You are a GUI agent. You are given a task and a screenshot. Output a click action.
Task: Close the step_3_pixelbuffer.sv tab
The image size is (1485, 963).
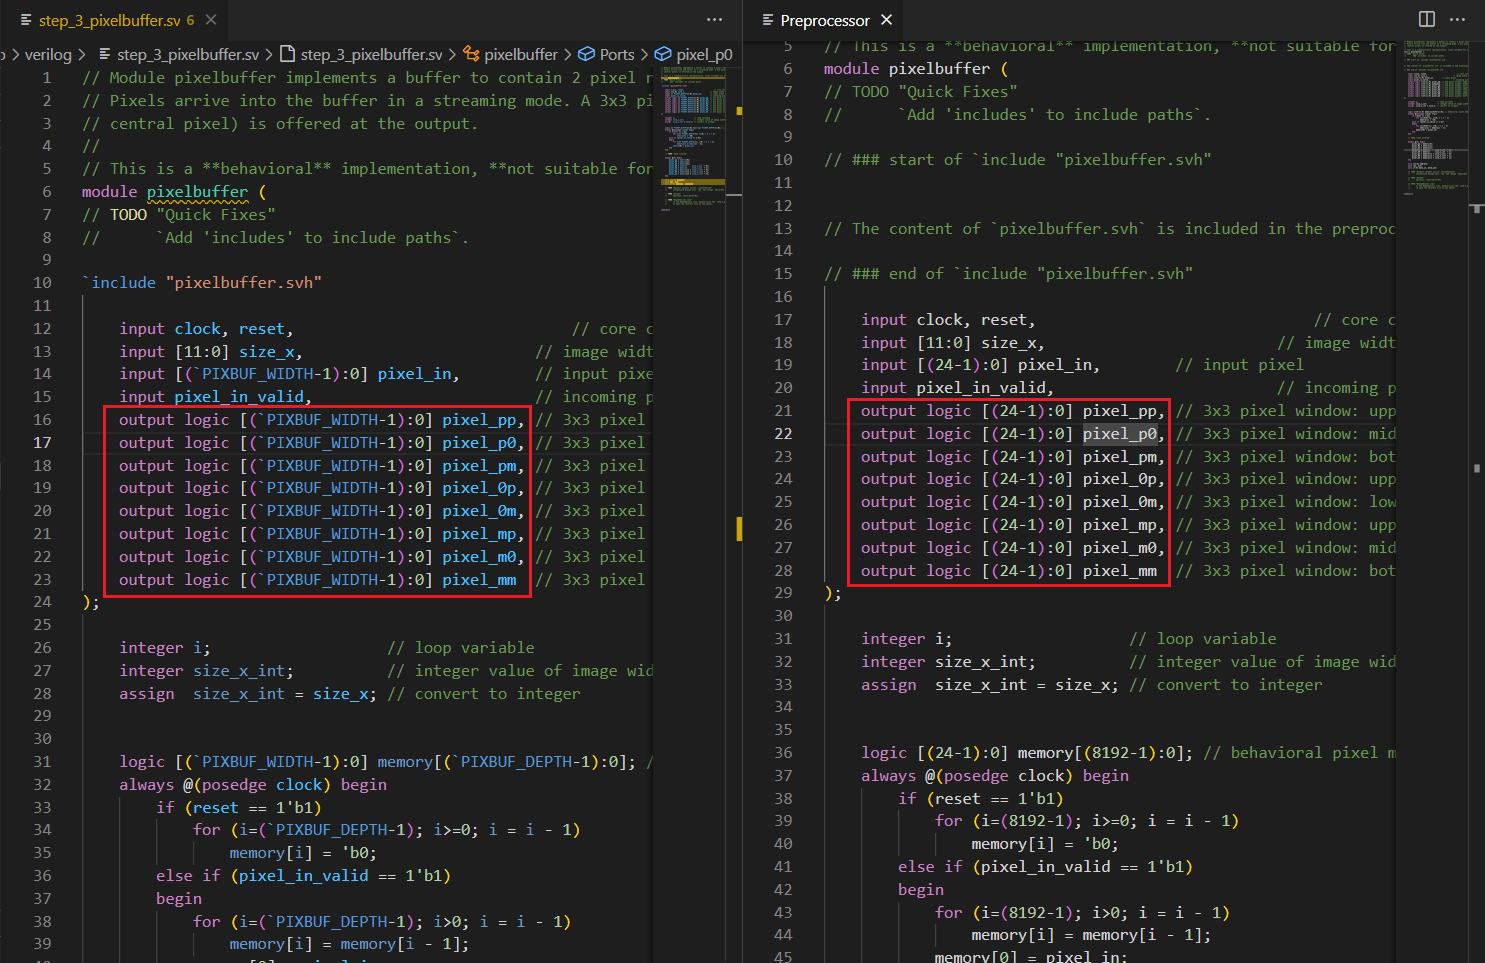pos(211,20)
